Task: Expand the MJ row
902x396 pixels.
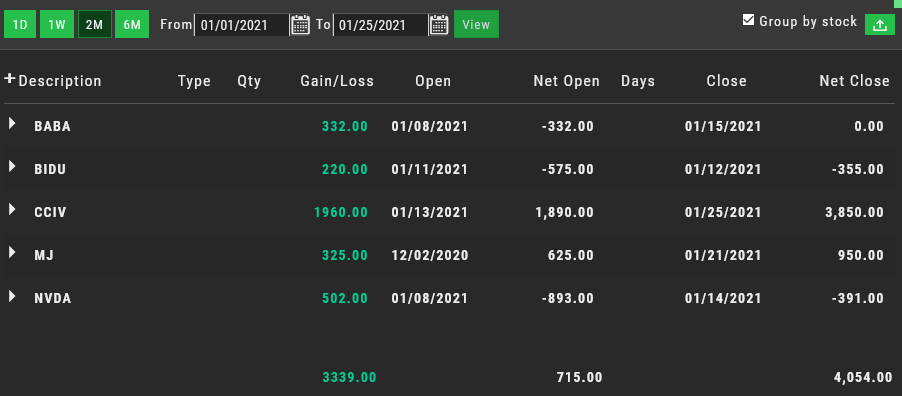Action: click(12, 253)
